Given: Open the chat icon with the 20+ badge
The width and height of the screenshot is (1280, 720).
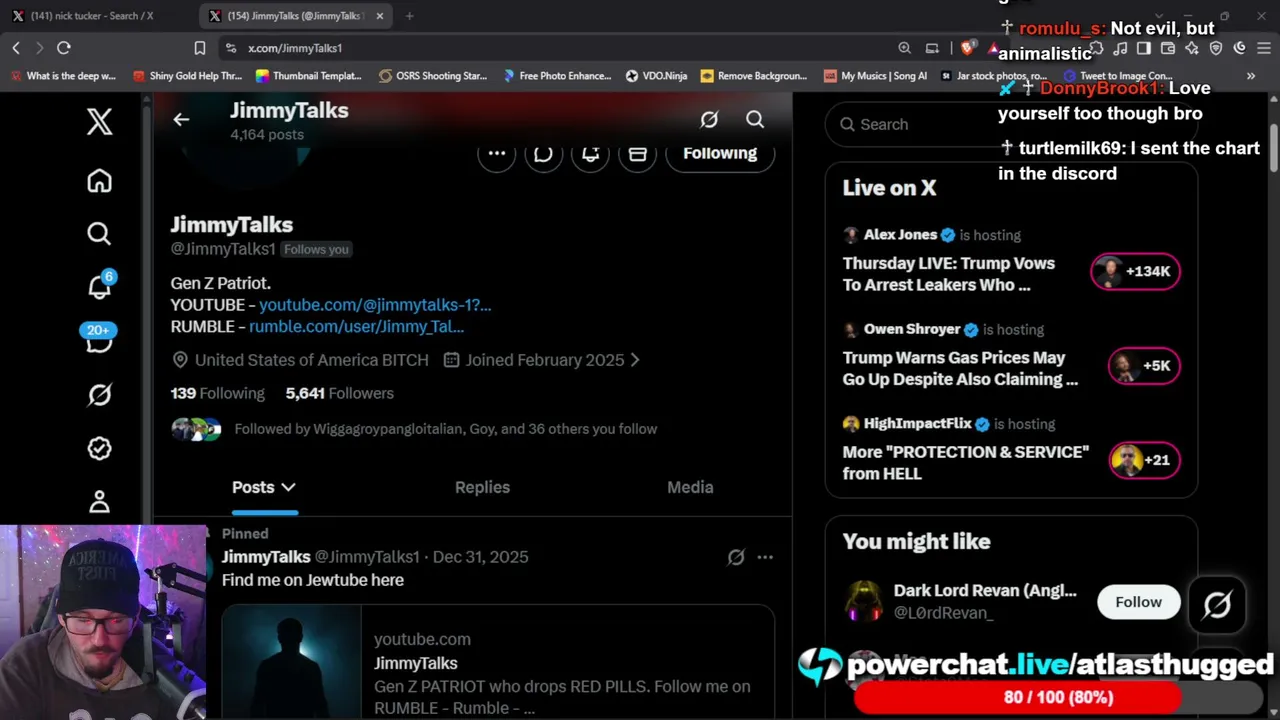Looking at the screenshot, I should tap(99, 340).
